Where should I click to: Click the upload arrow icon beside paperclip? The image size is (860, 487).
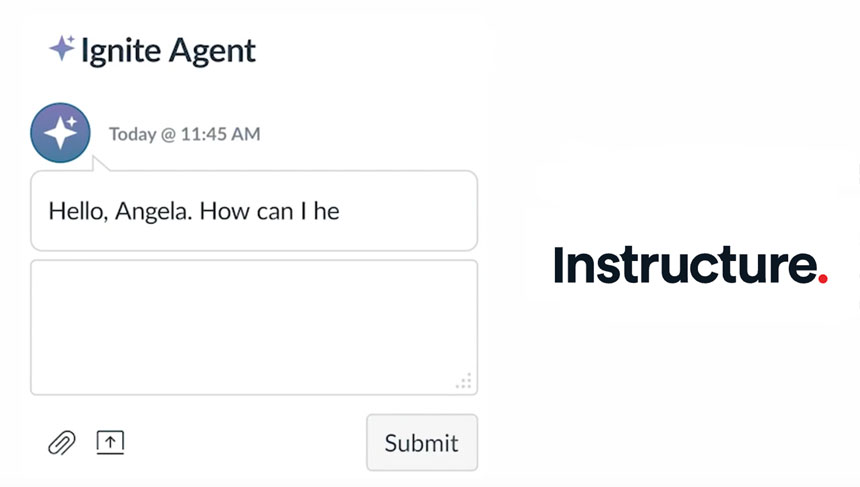(110, 442)
